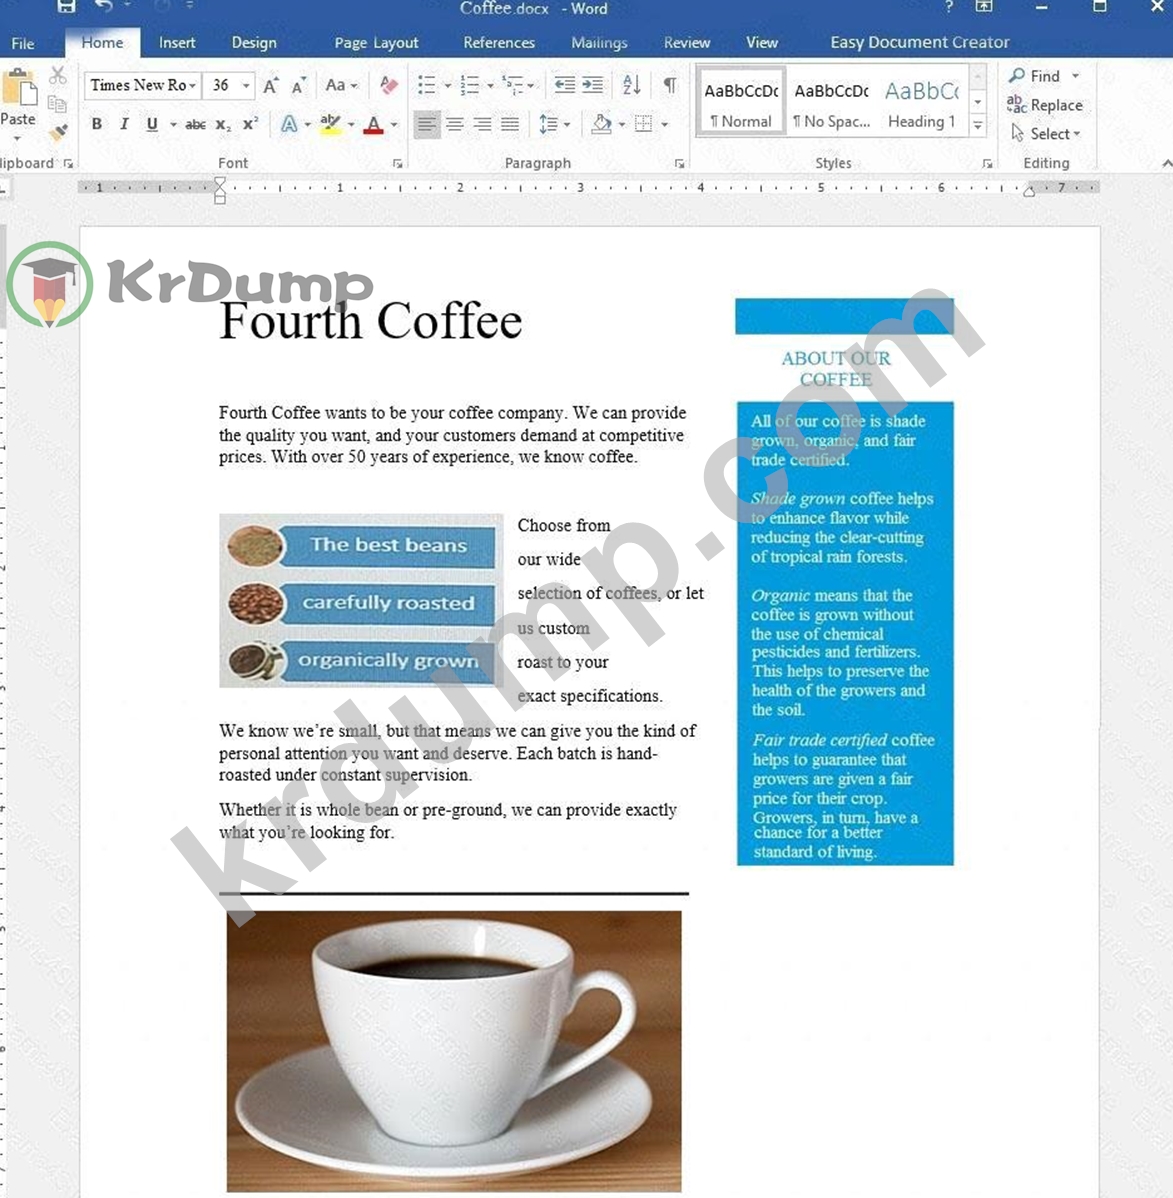
Task: Switch to the References tab
Action: [x=499, y=43]
